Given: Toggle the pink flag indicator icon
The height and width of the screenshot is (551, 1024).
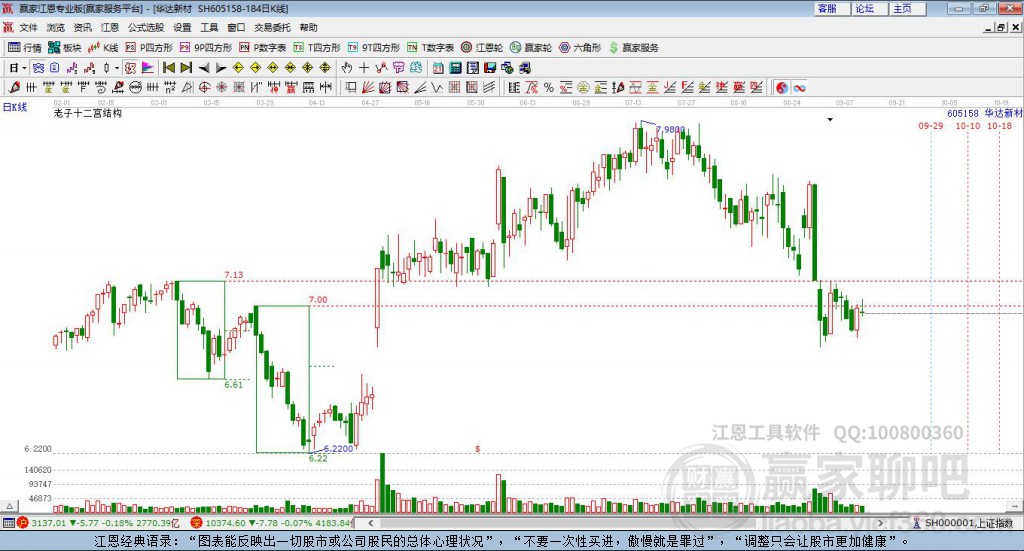Looking at the screenshot, I should point(148,68).
